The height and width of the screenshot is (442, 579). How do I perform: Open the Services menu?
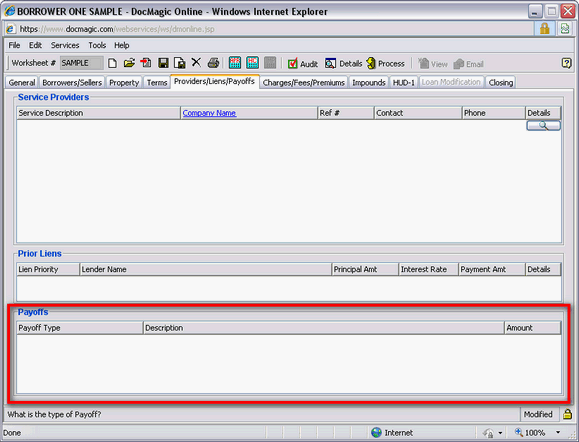click(x=65, y=45)
